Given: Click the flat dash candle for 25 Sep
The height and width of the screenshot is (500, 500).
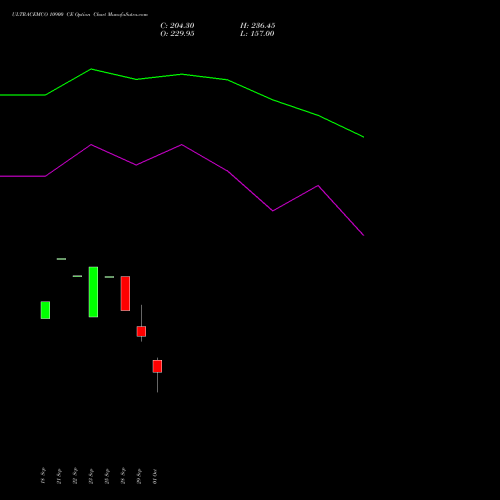Looking at the screenshot, I should pyautogui.click(x=109, y=277).
